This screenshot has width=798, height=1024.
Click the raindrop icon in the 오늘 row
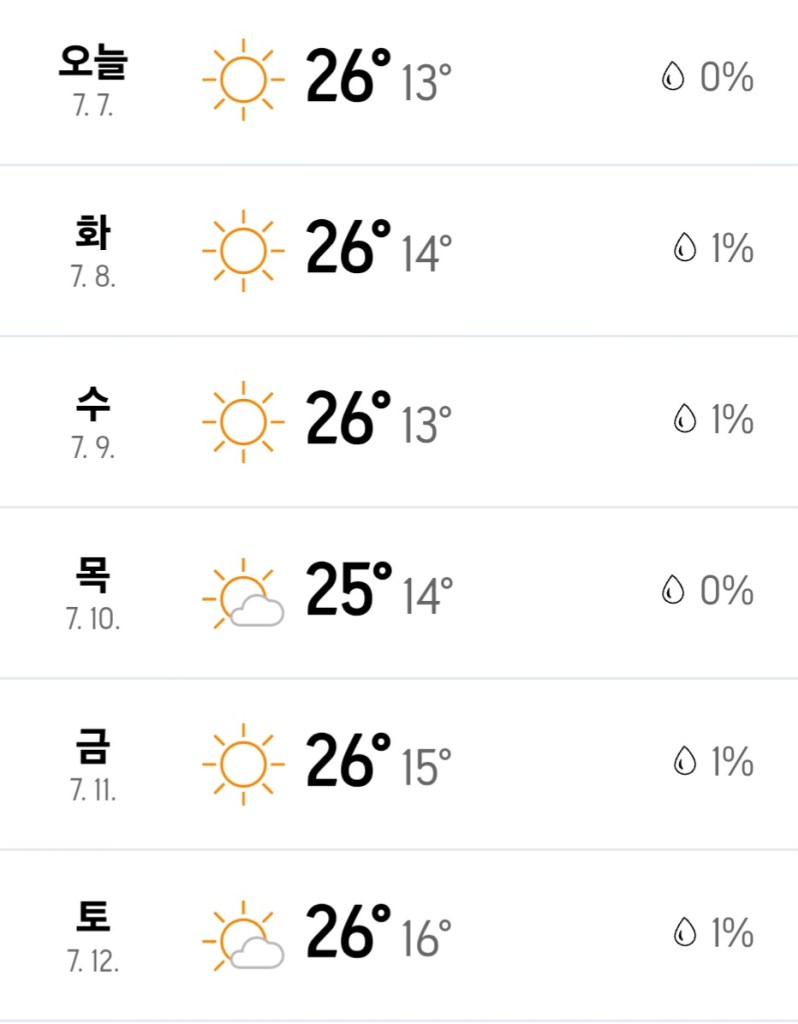click(673, 78)
